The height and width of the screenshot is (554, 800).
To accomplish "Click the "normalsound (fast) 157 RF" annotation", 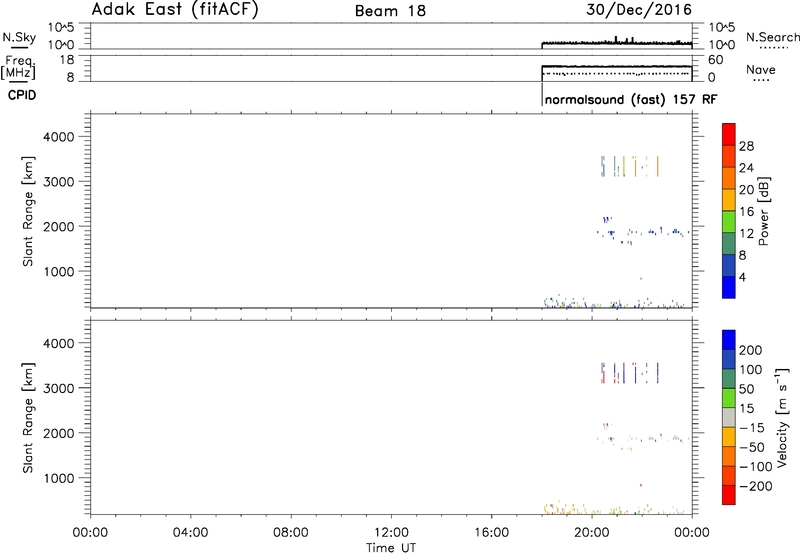I will point(631,99).
